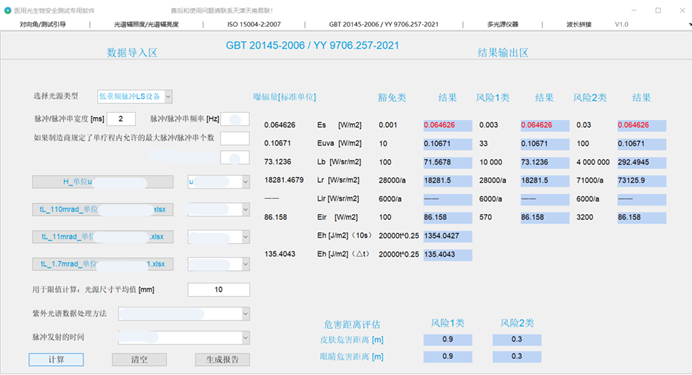Screen dimensions: 692x375
Task: Click the tL_110mrad file import button
Action: point(102,209)
